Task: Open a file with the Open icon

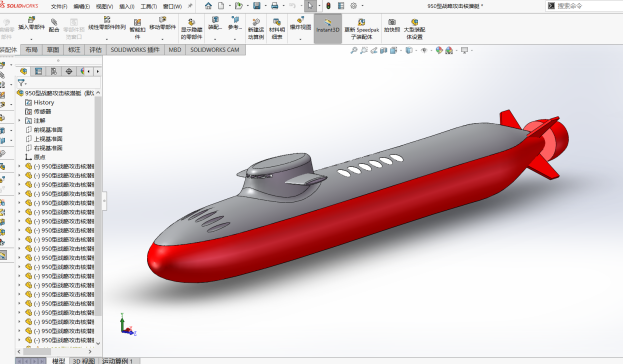Action: (x=238, y=6)
